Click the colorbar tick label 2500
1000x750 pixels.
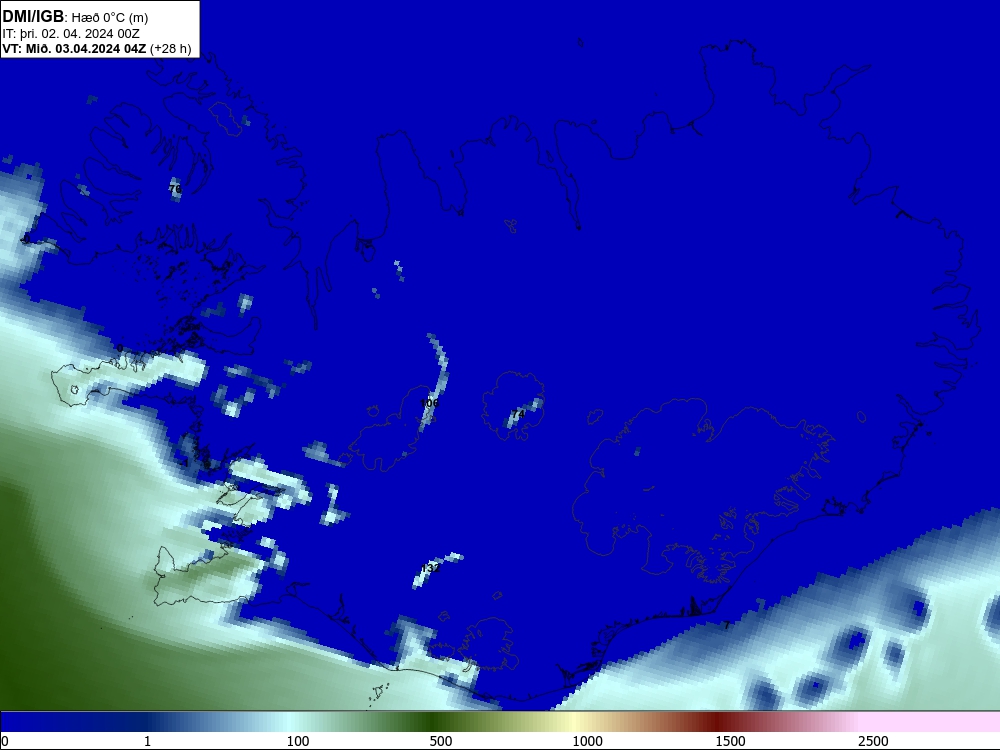click(873, 741)
